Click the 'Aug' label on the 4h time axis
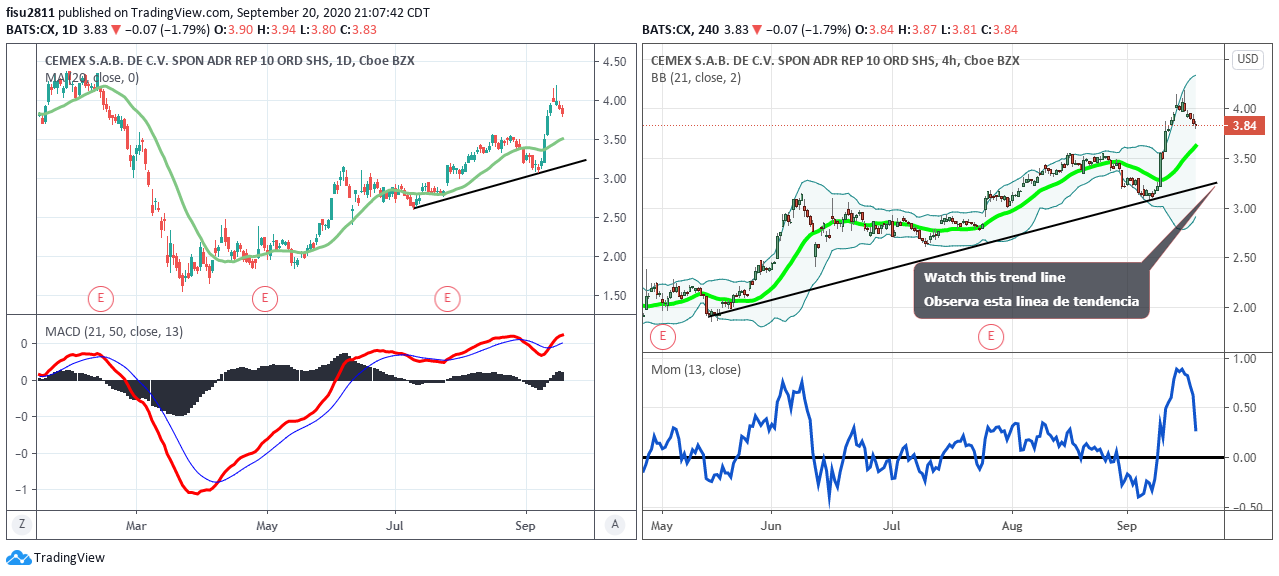 (1012, 524)
